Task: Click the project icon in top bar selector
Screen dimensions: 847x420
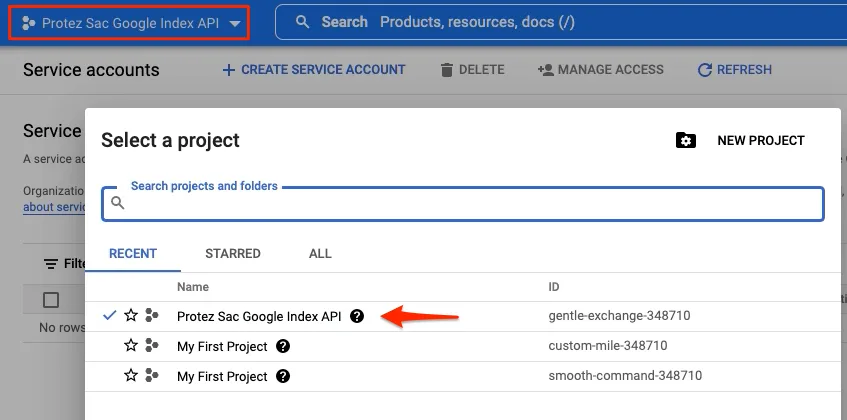Action: [29, 23]
